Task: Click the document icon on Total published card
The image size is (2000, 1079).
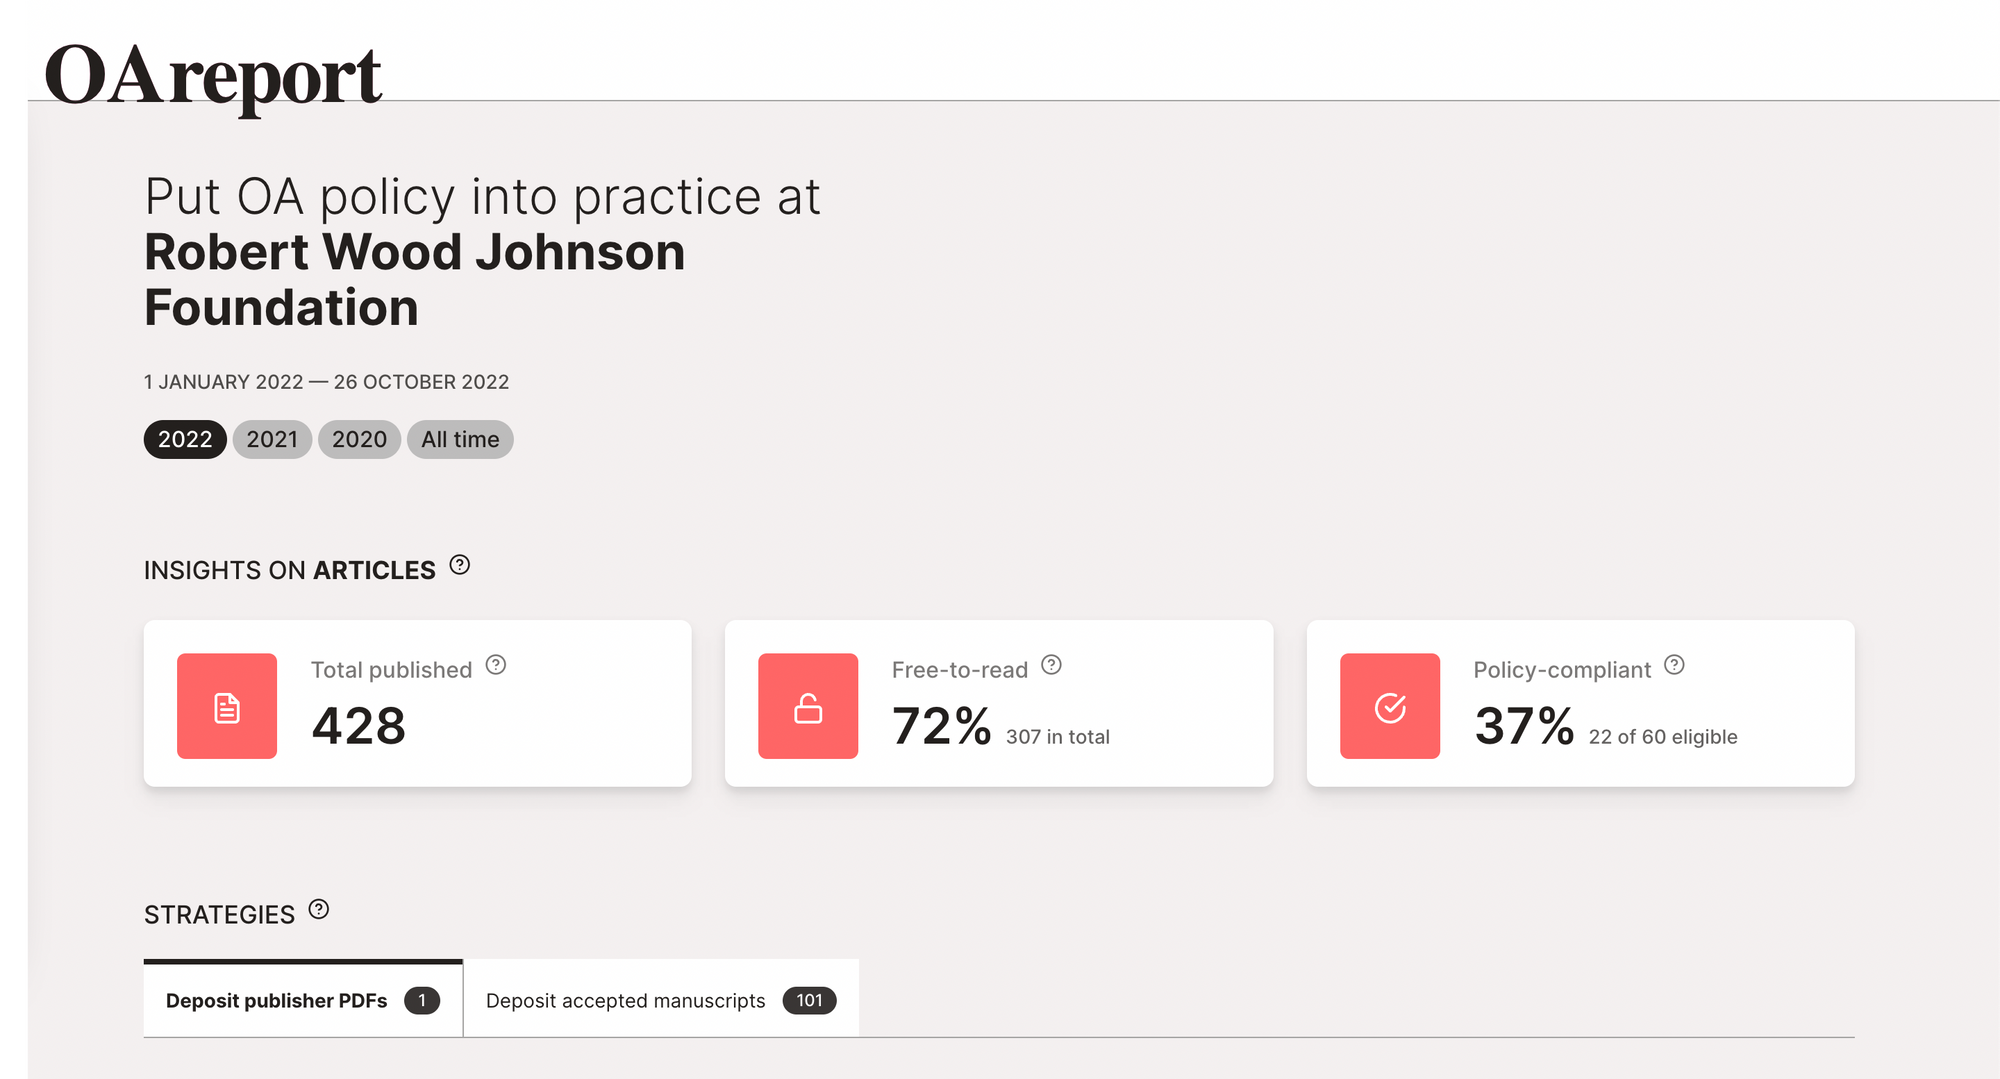Action: click(x=226, y=706)
